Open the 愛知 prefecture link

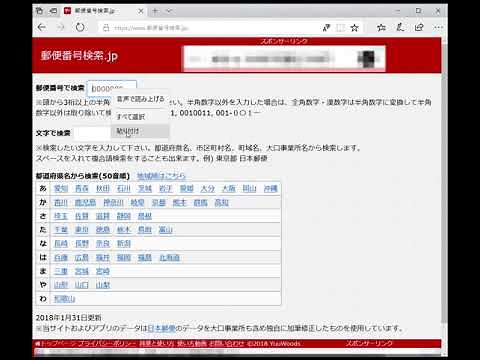point(61,189)
